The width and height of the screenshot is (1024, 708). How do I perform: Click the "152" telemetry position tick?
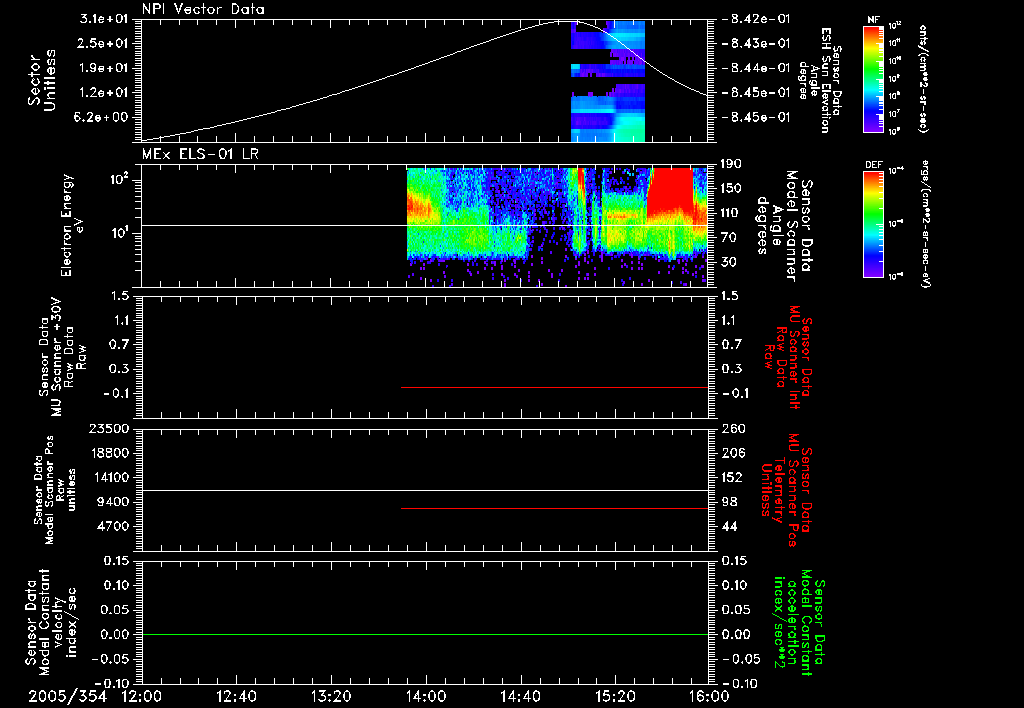733,477
